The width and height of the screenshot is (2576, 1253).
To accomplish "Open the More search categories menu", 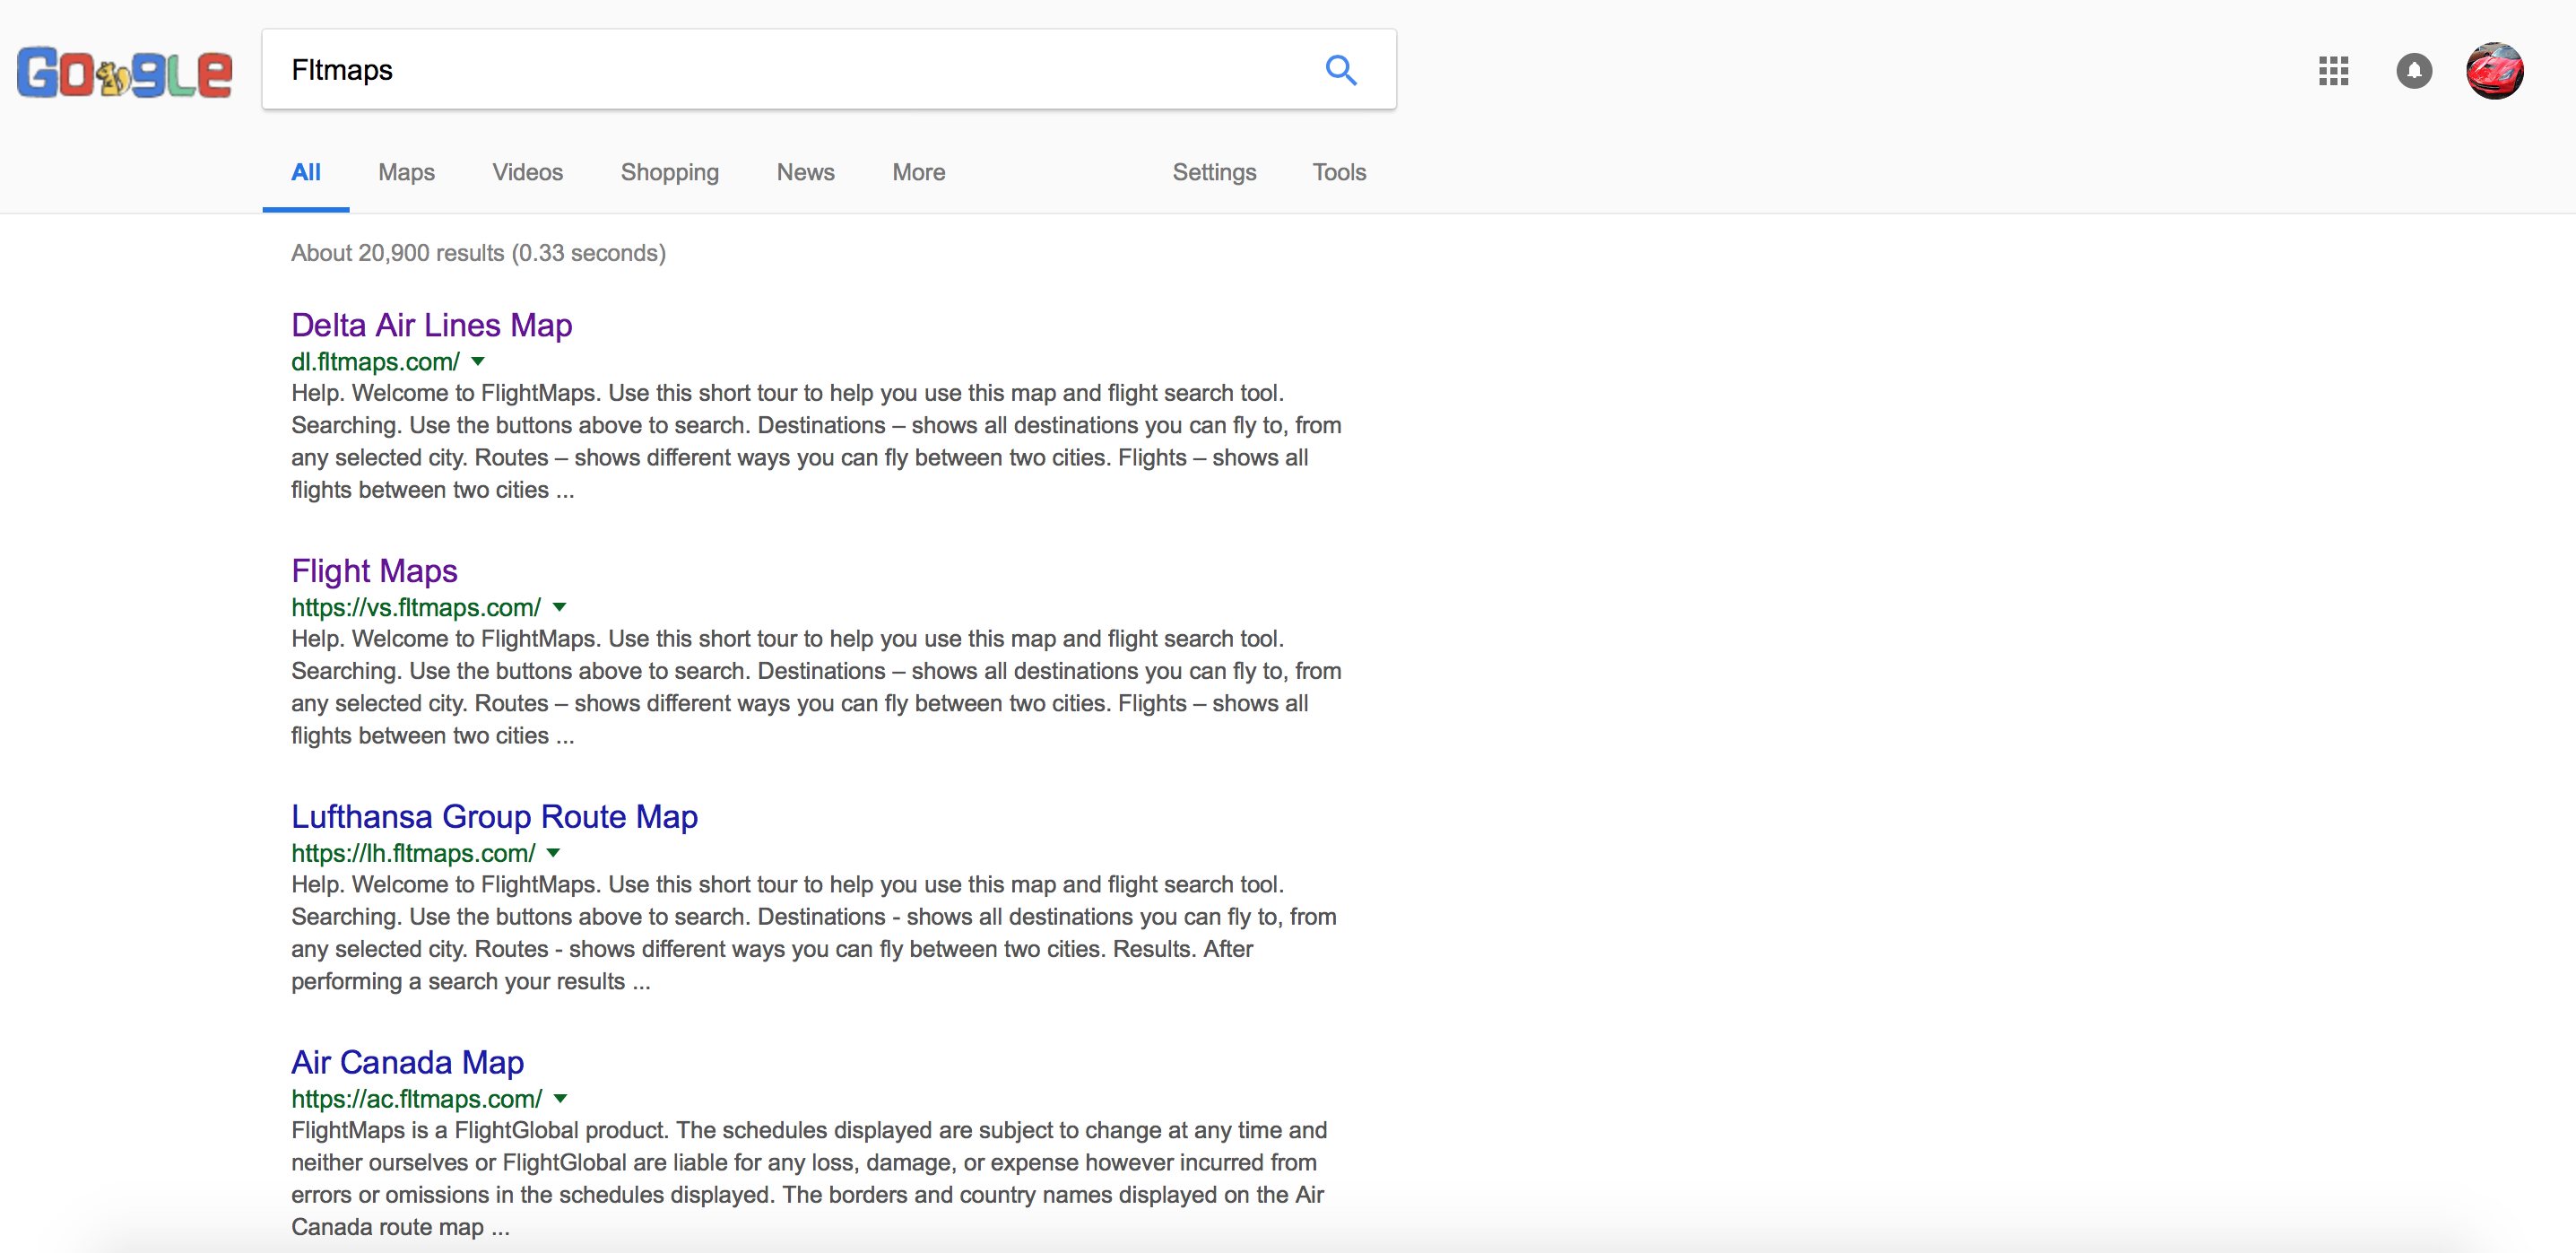I will point(918,172).
